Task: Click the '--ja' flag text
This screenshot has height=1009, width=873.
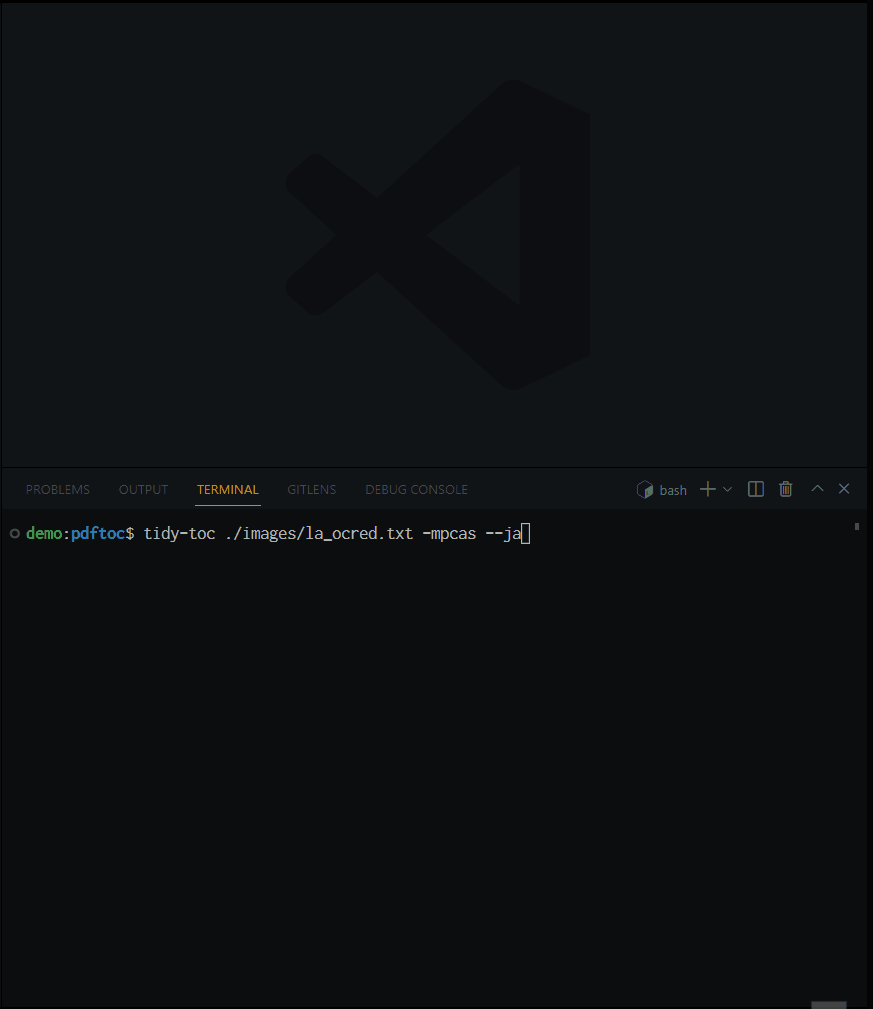Action: (x=503, y=533)
